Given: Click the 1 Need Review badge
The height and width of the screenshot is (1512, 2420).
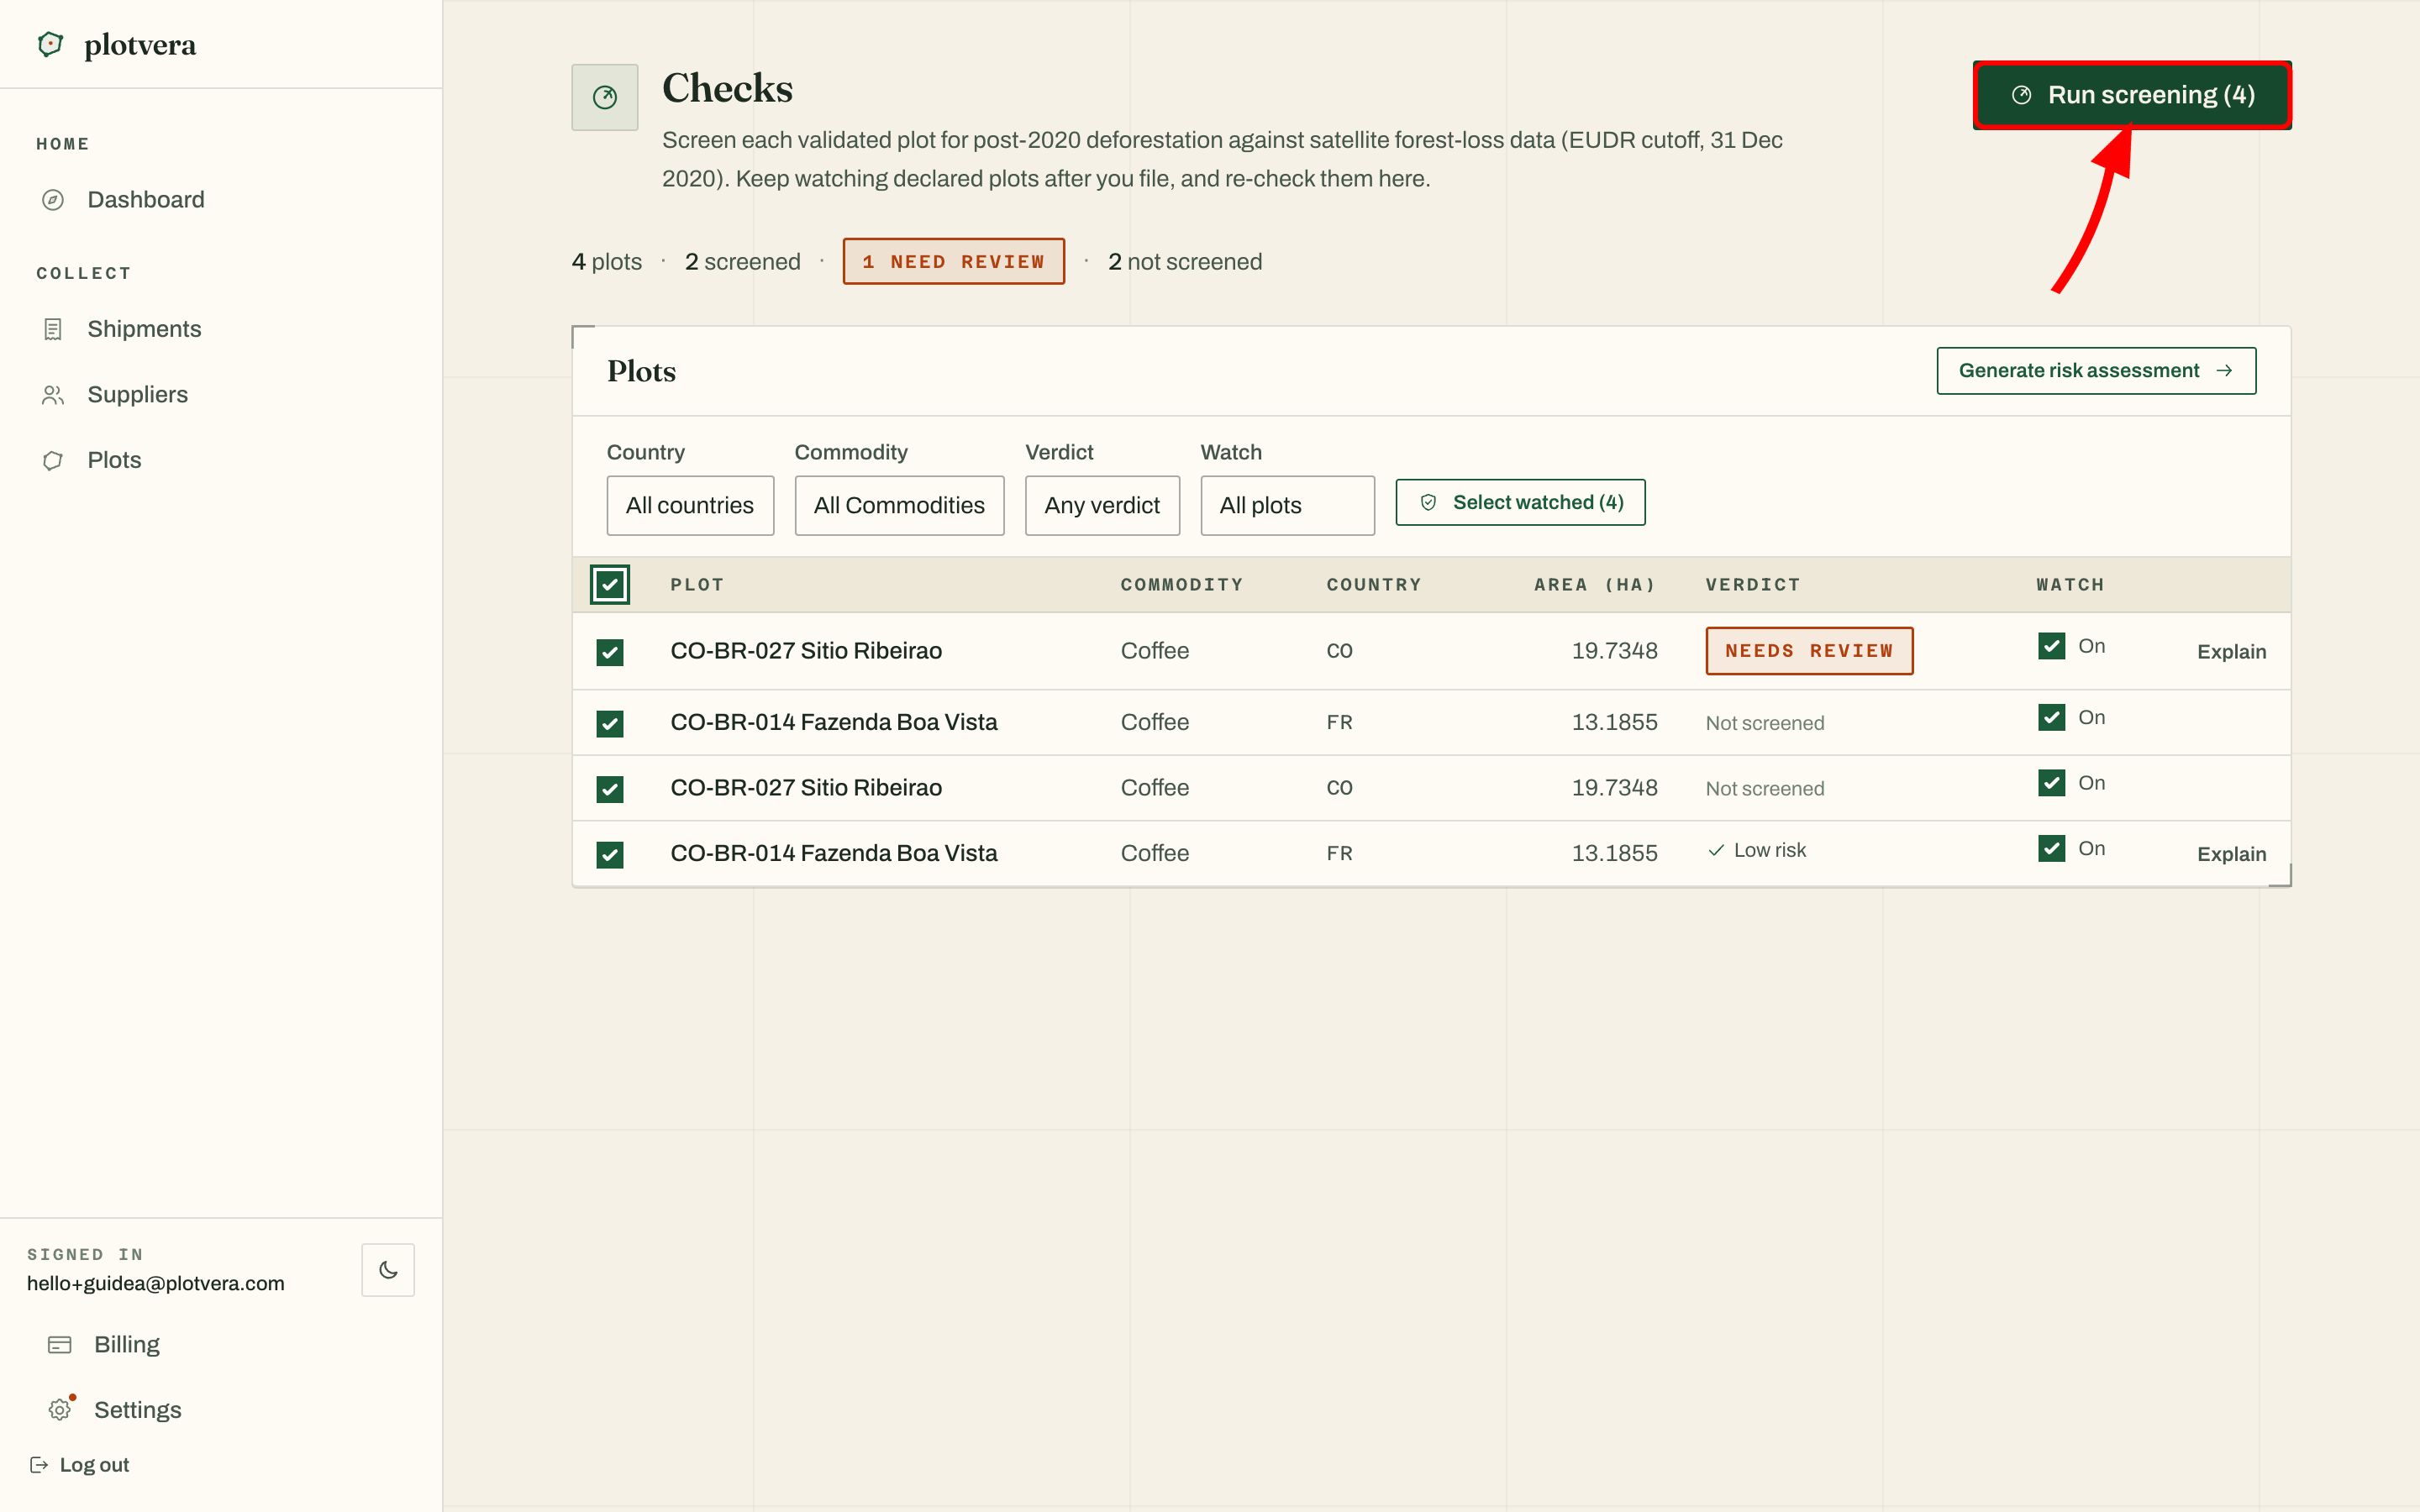Looking at the screenshot, I should tap(954, 261).
